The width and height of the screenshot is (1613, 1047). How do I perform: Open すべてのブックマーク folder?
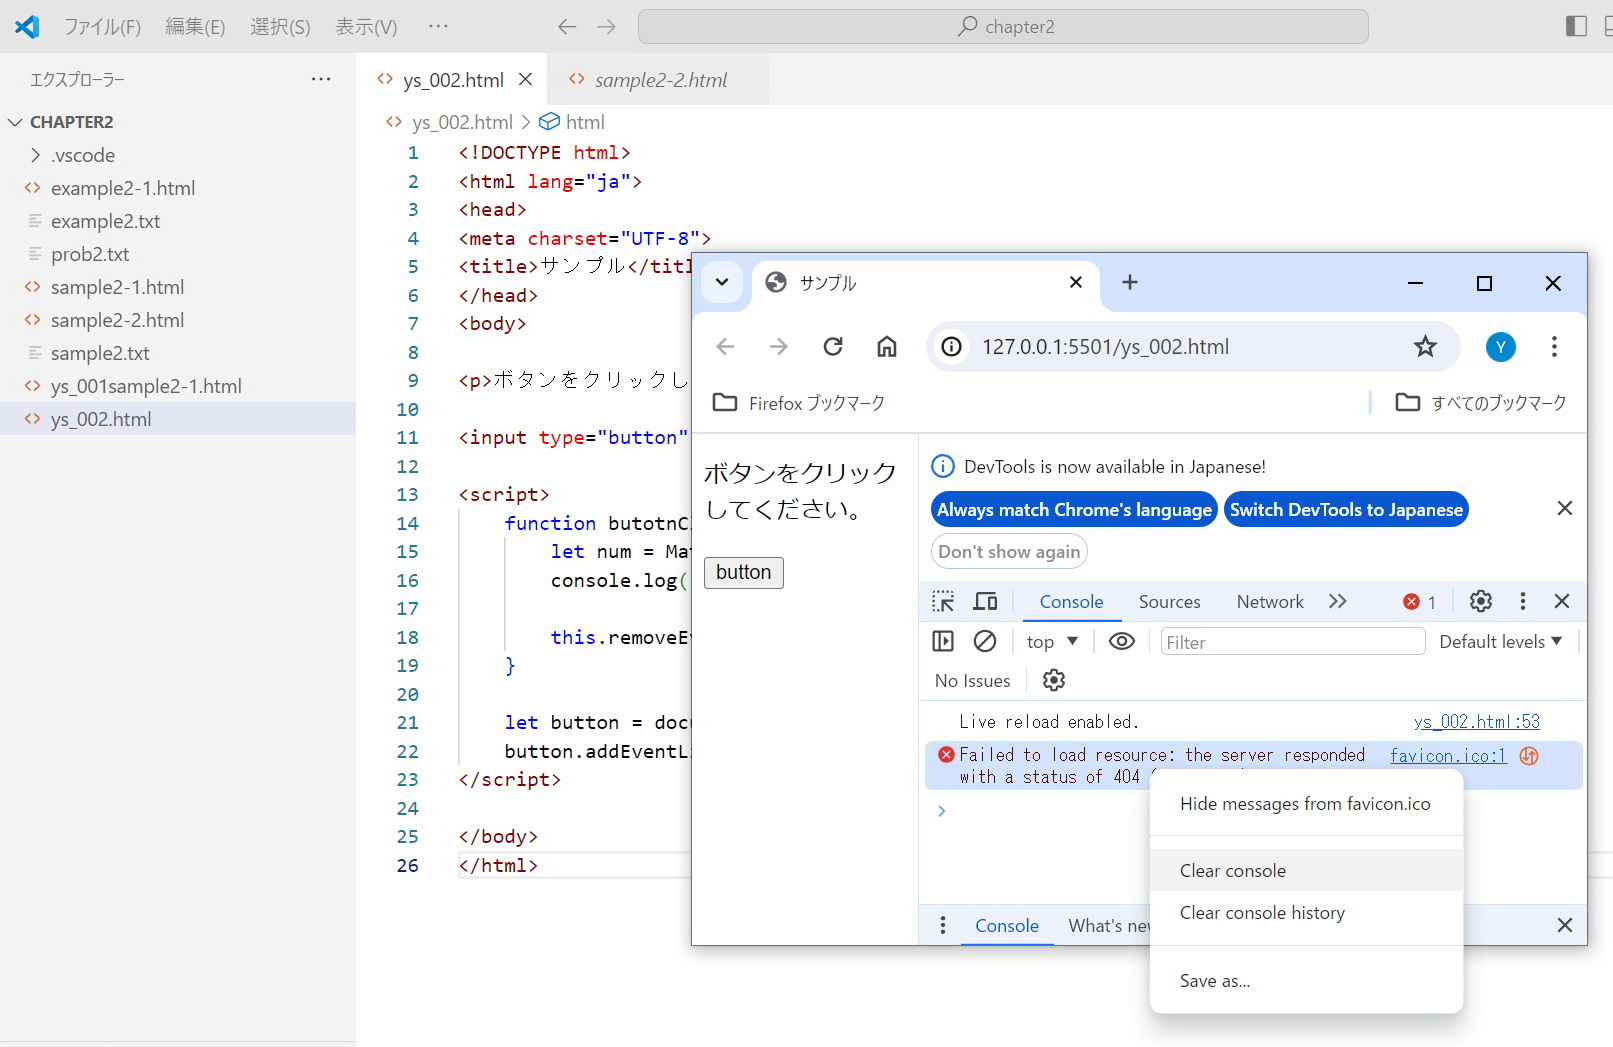1481,403
